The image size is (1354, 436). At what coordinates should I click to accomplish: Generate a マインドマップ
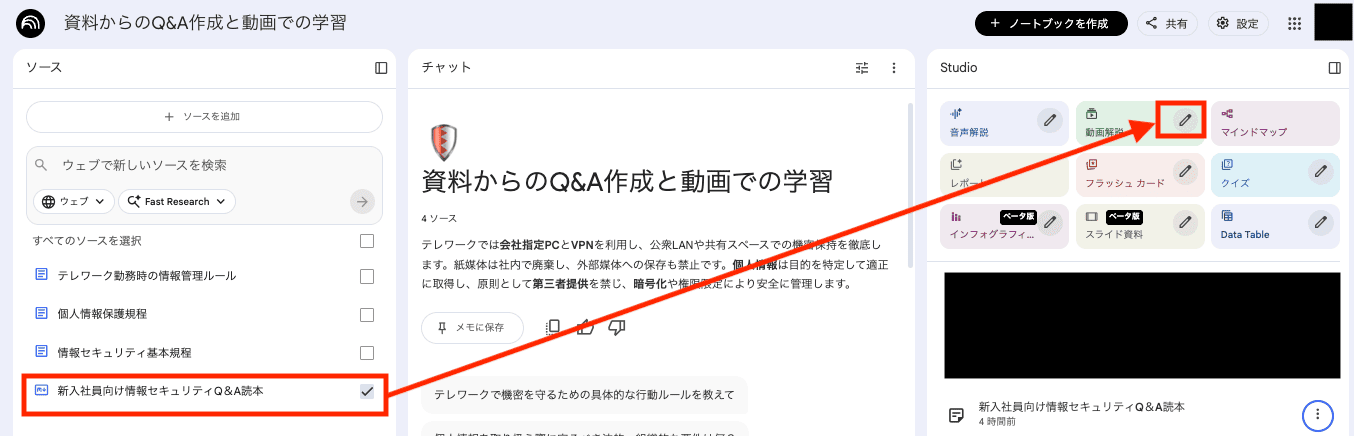[x=1275, y=123]
